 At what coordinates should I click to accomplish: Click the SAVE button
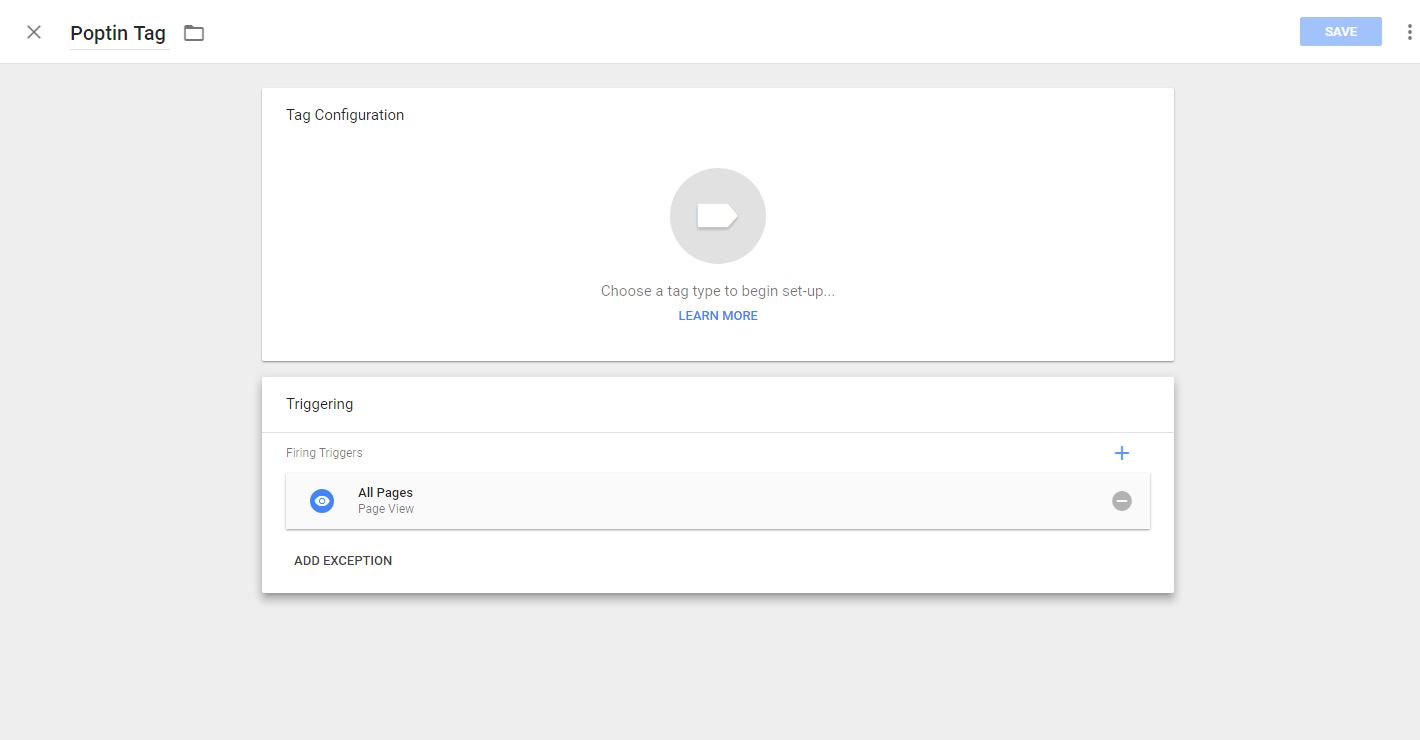pyautogui.click(x=1340, y=32)
